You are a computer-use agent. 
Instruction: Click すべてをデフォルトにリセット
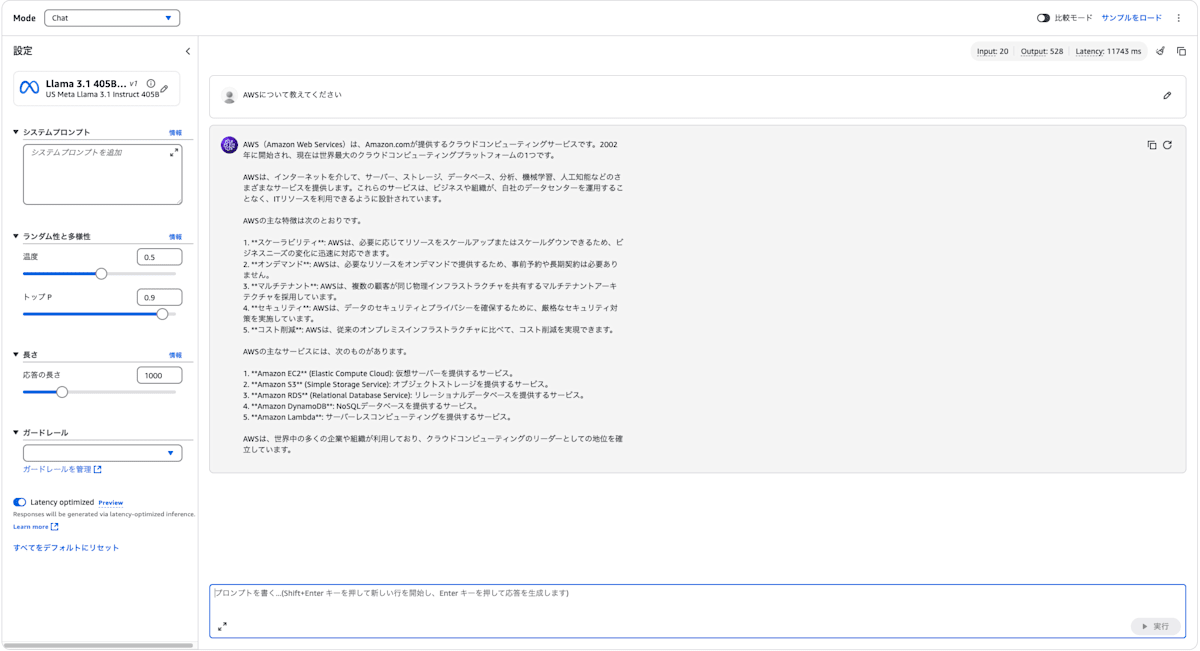(x=66, y=548)
